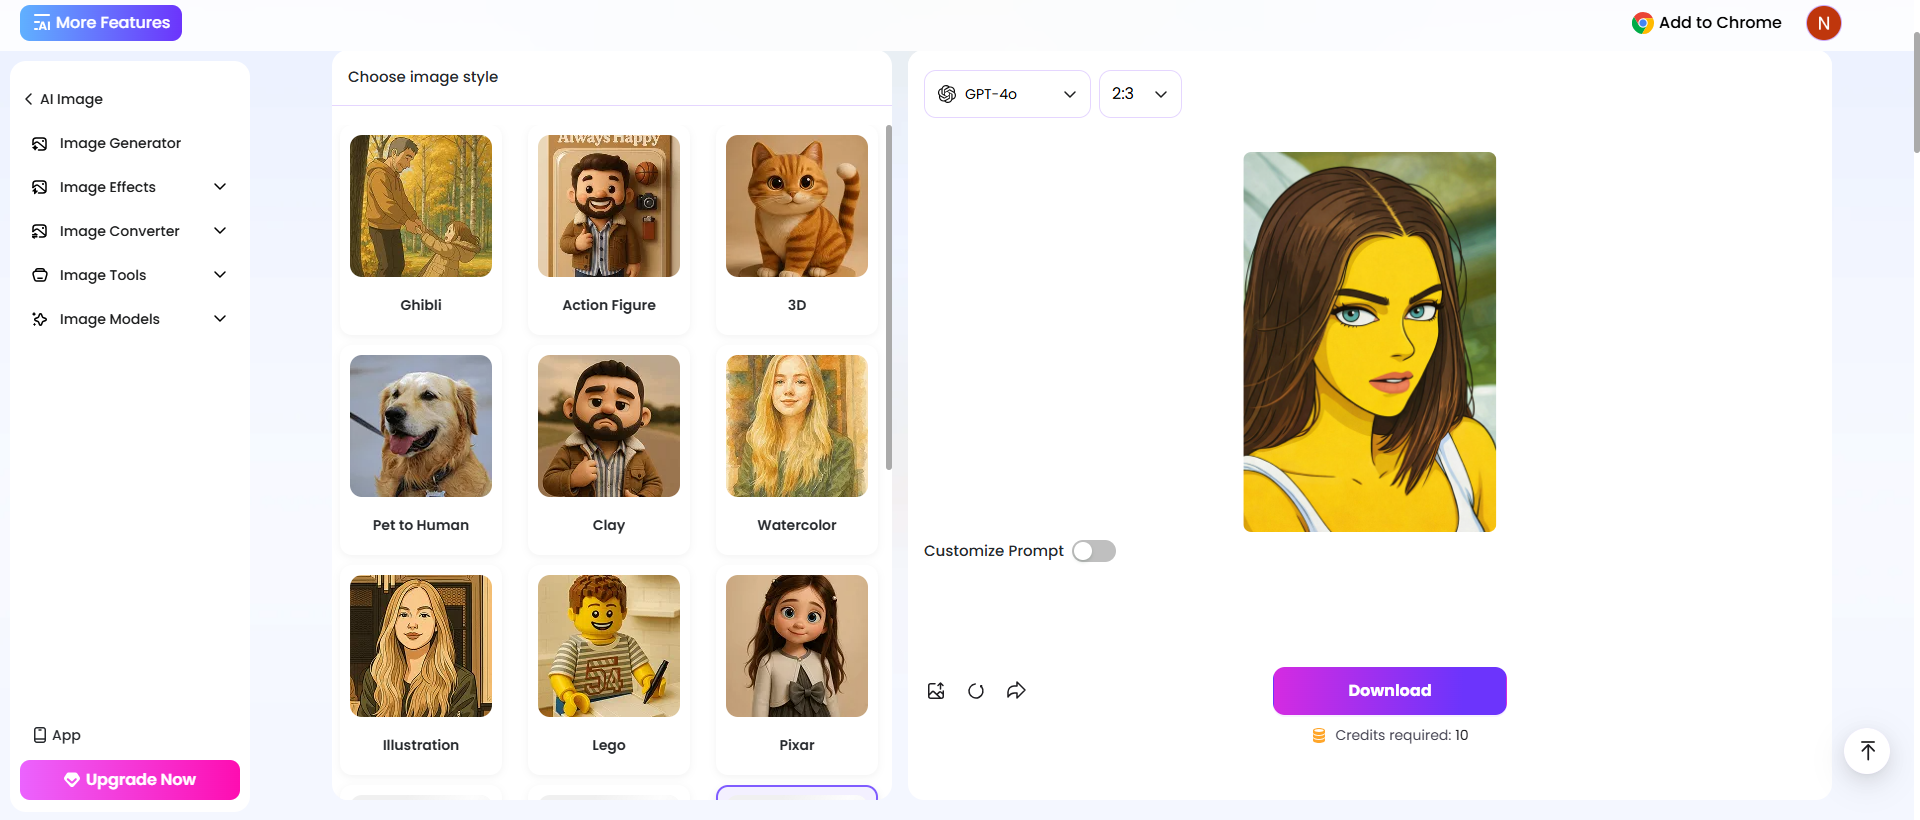Click the page vertical scrollbar
The width and height of the screenshot is (1920, 820).
point(1916,92)
